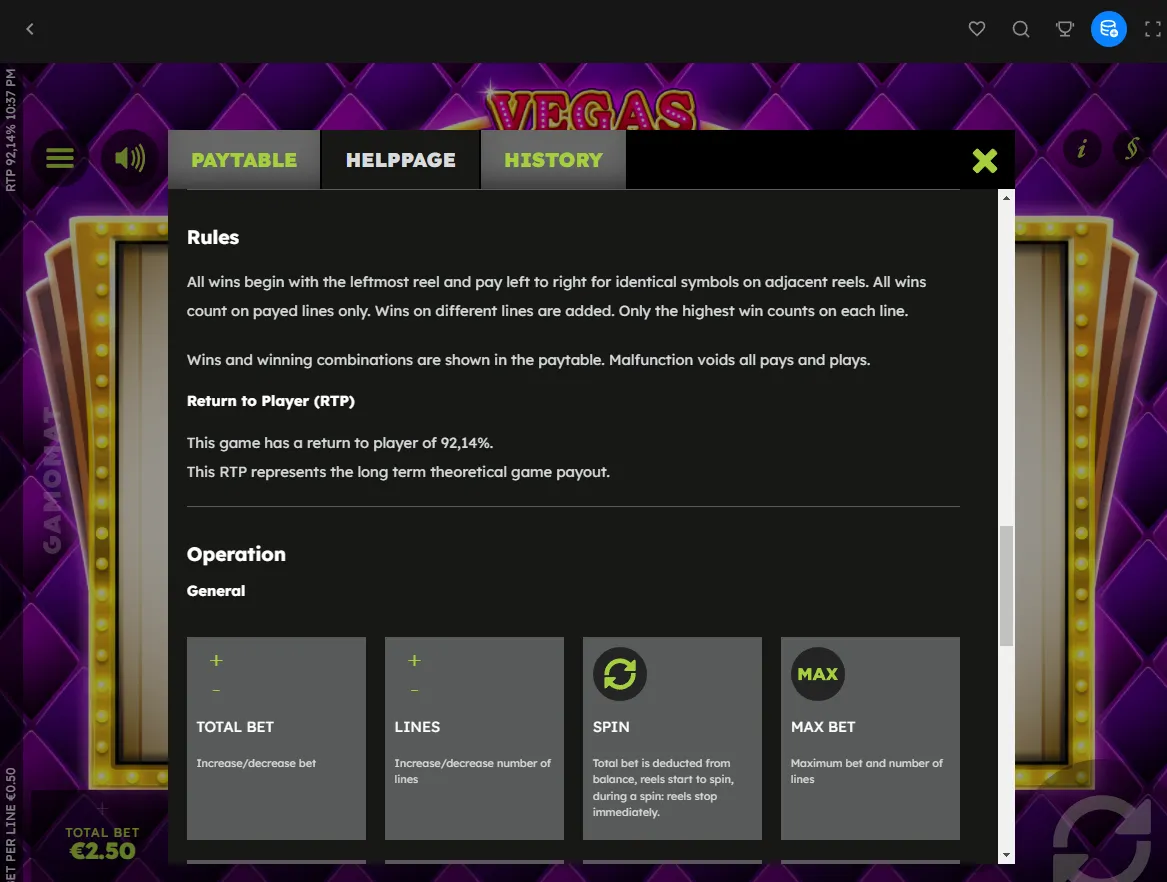The height and width of the screenshot is (882, 1167).
Task: Open the blue deposit coins button
Action: 1108,29
